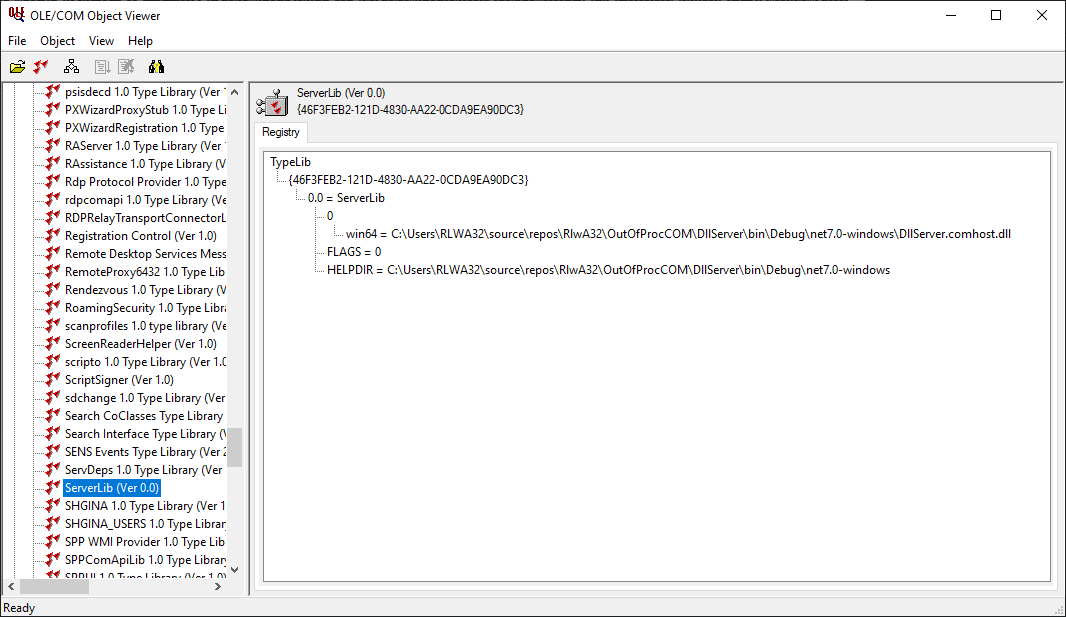
Task: Select rdpcomapi 1.0 Type Library item
Action: [145, 200]
